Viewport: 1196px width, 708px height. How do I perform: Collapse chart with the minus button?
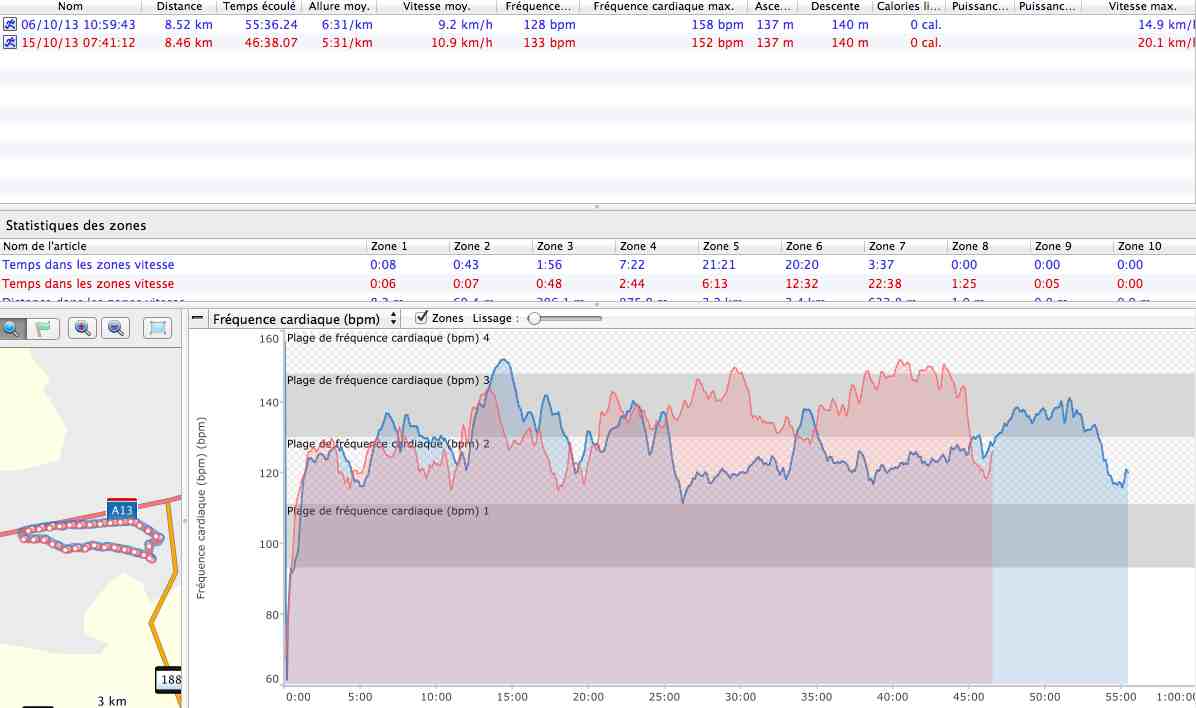198,319
